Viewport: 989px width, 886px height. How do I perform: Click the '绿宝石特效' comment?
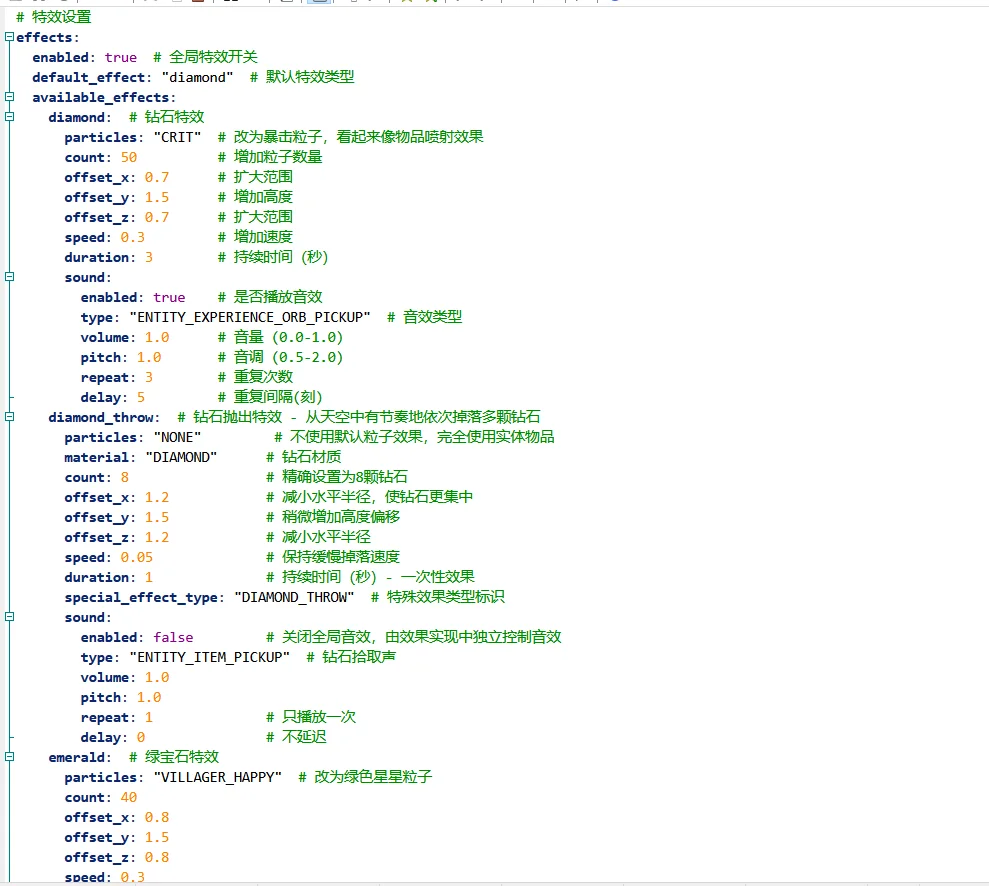pyautogui.click(x=182, y=757)
